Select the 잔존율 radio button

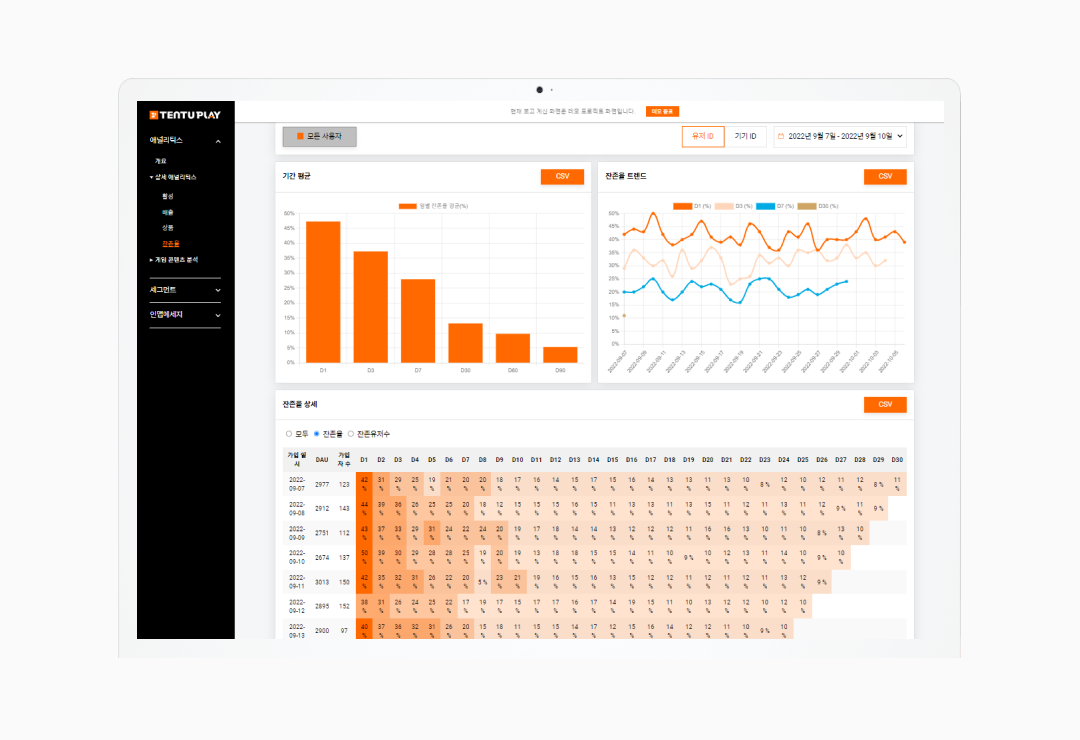click(316, 433)
